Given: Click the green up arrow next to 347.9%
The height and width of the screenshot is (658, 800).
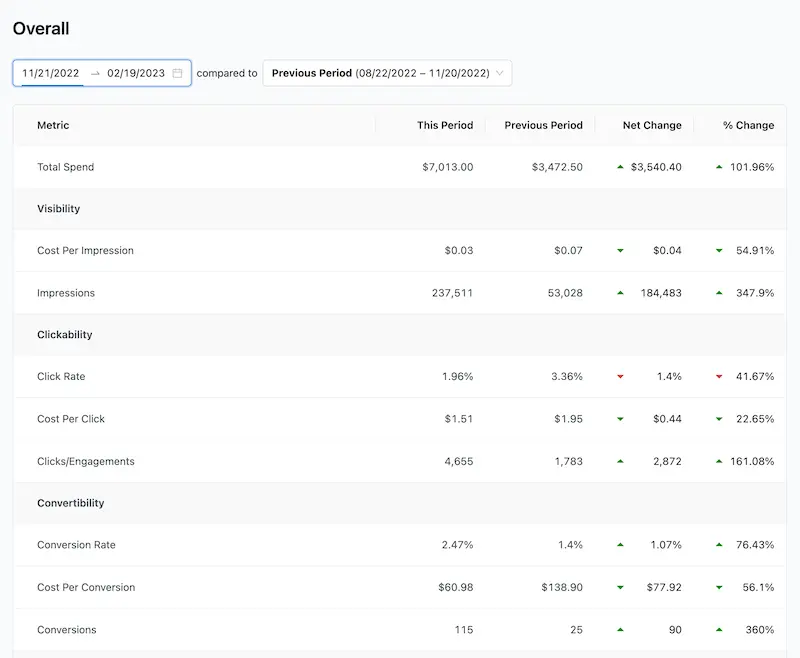Looking at the screenshot, I should (x=719, y=293).
